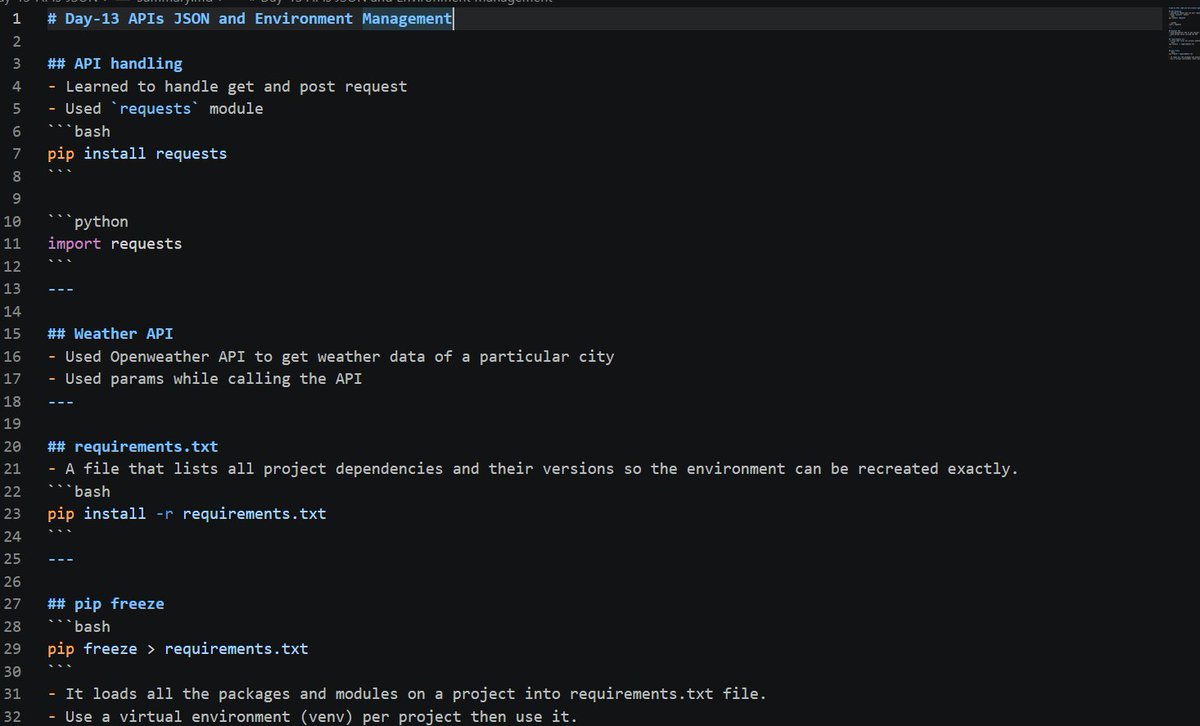This screenshot has width=1200, height=726.
Task: Click the '---' separator on line 13
Action: click(60, 289)
